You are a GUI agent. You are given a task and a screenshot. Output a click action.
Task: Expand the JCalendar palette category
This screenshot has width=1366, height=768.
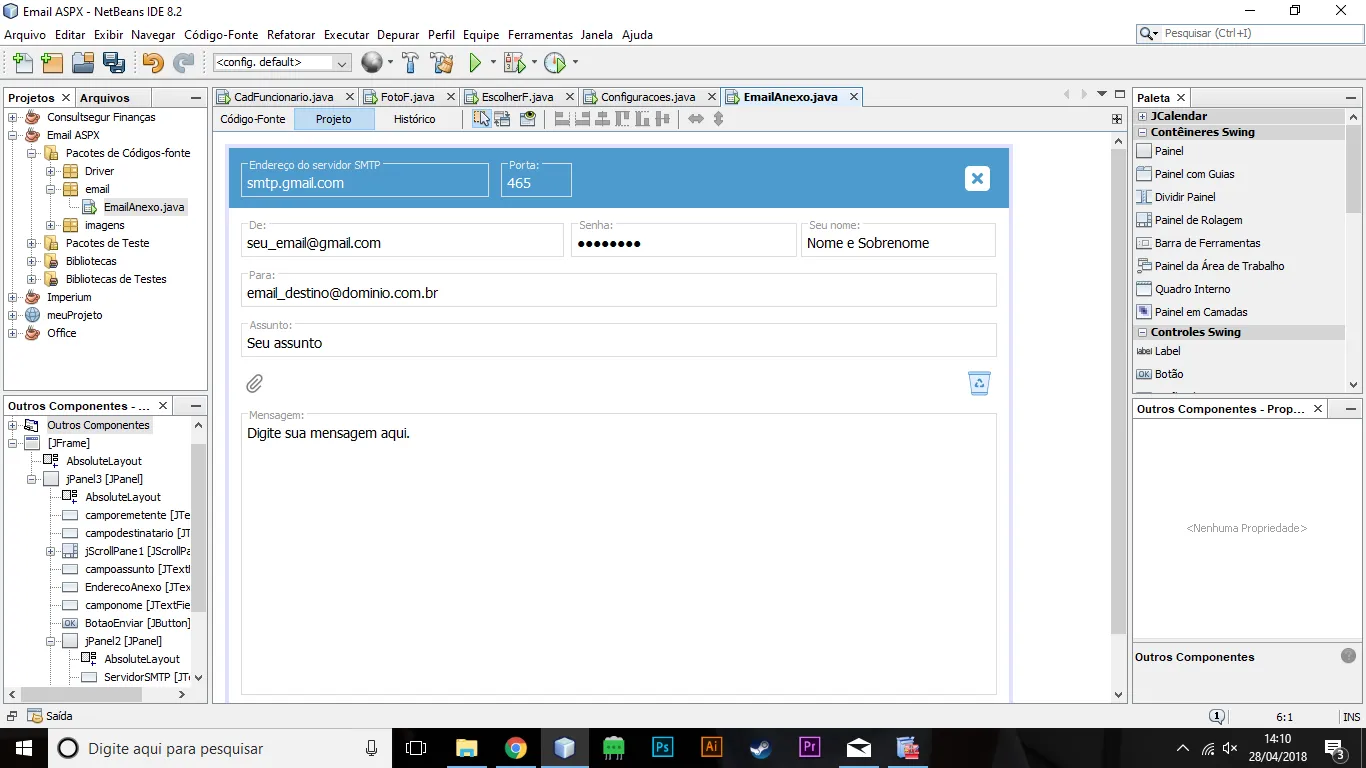tap(1142, 116)
